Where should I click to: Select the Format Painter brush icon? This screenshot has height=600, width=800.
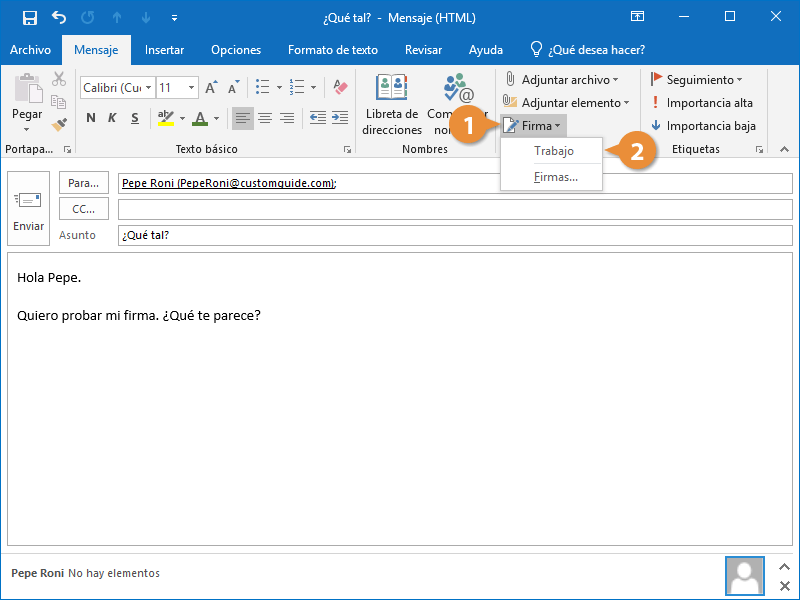click(59, 124)
